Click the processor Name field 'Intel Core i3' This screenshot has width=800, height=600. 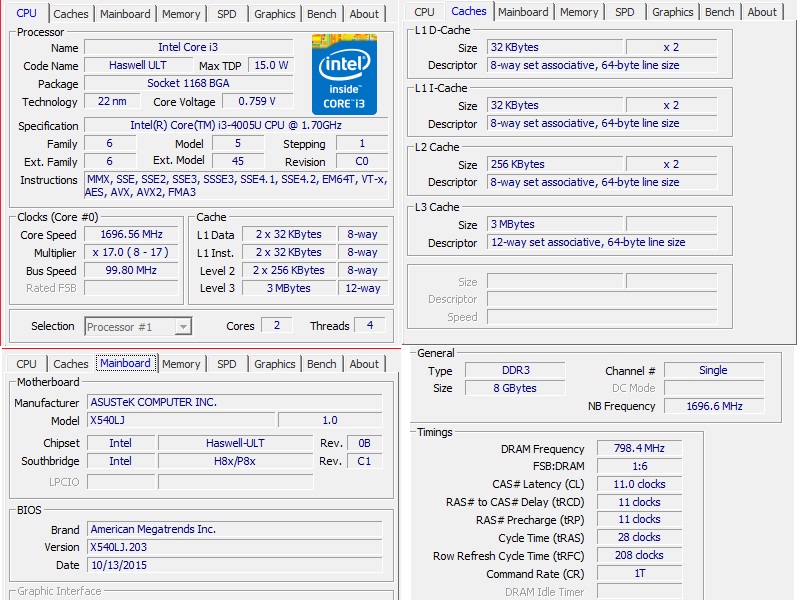click(x=188, y=47)
